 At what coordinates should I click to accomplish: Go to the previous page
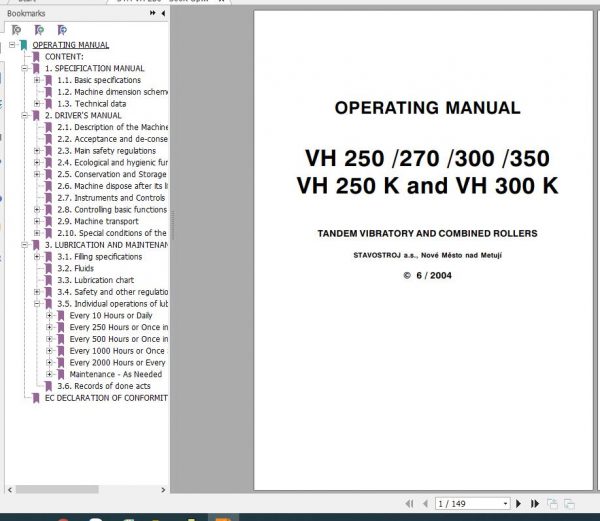click(425, 504)
